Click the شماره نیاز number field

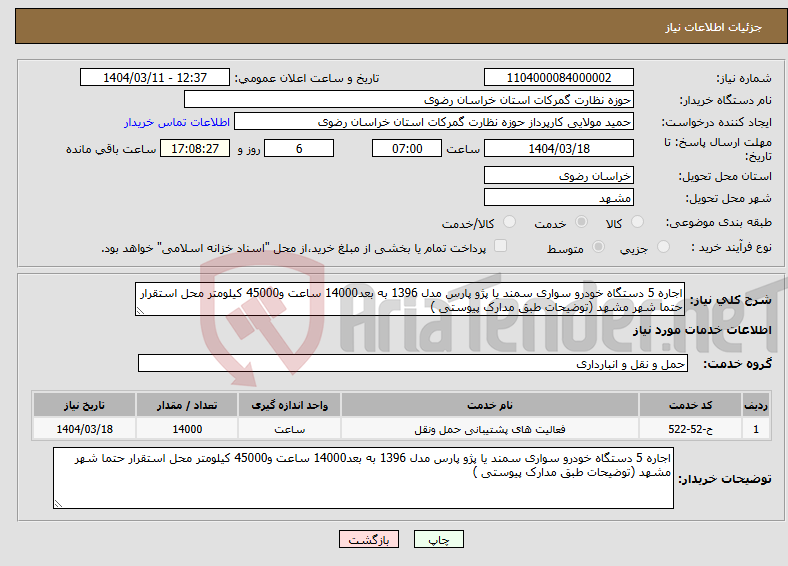[558, 77]
